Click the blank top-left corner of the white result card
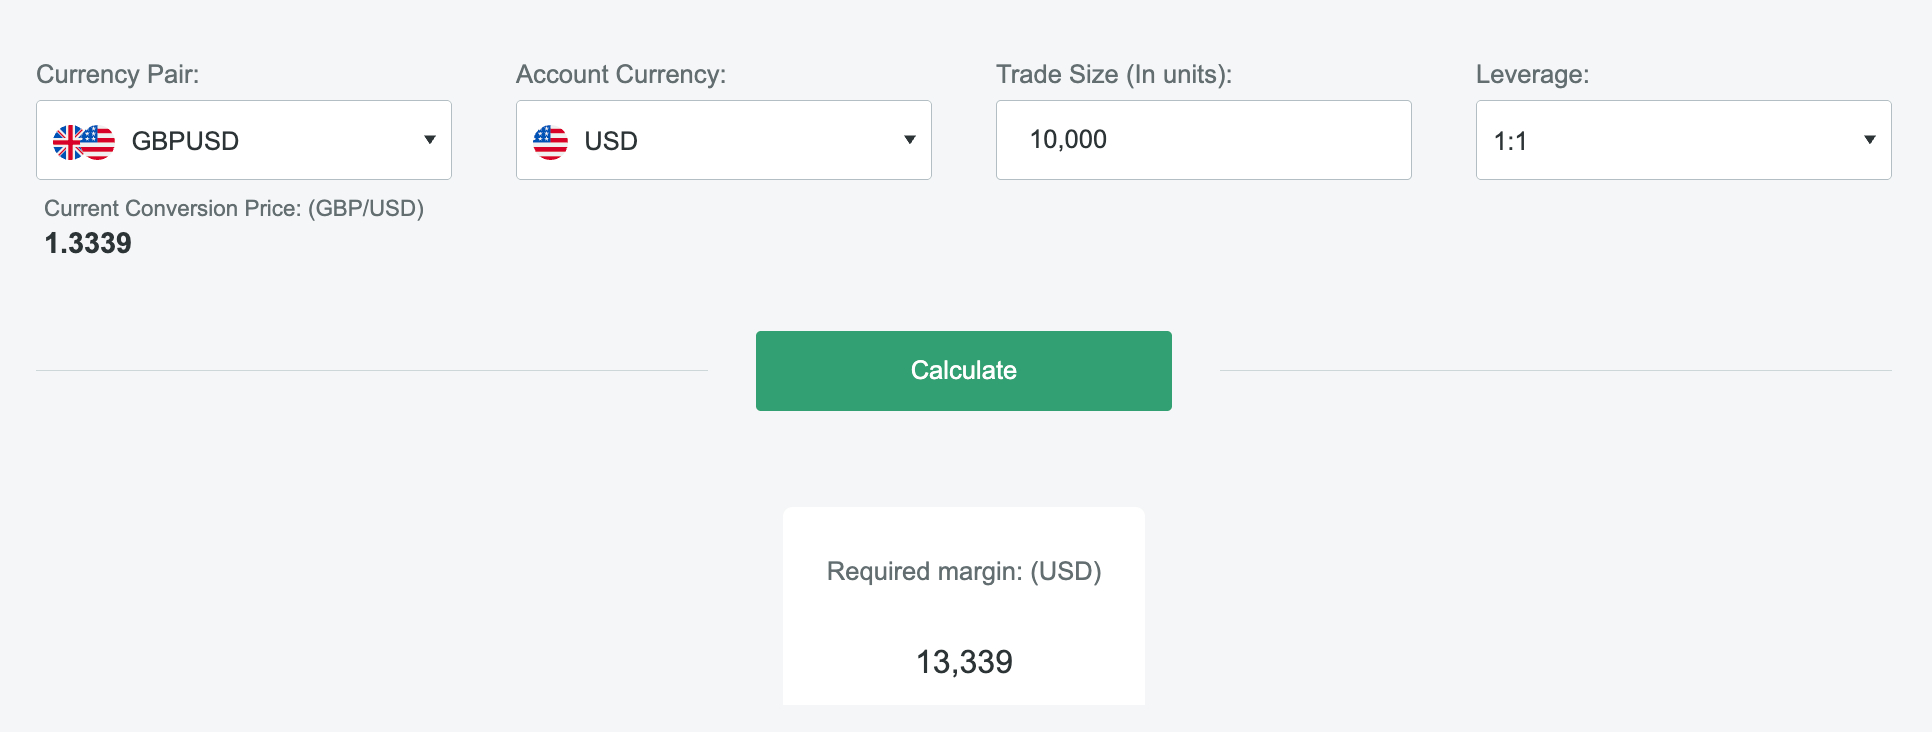This screenshot has height=732, width=1932. click(x=800, y=523)
